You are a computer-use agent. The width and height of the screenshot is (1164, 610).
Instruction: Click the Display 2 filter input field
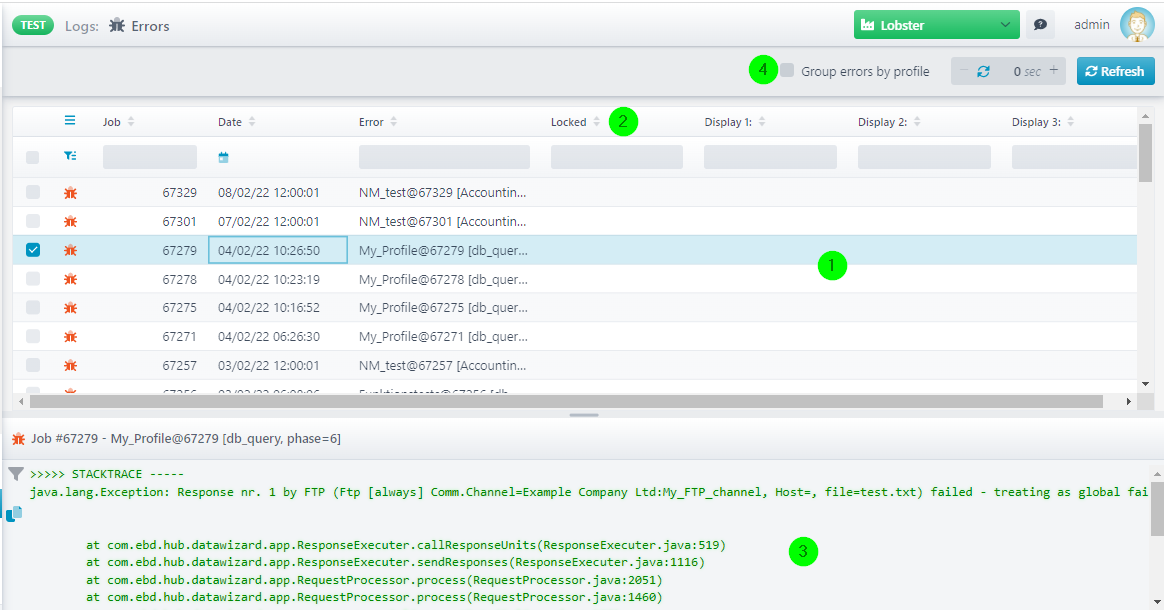pyautogui.click(x=924, y=157)
